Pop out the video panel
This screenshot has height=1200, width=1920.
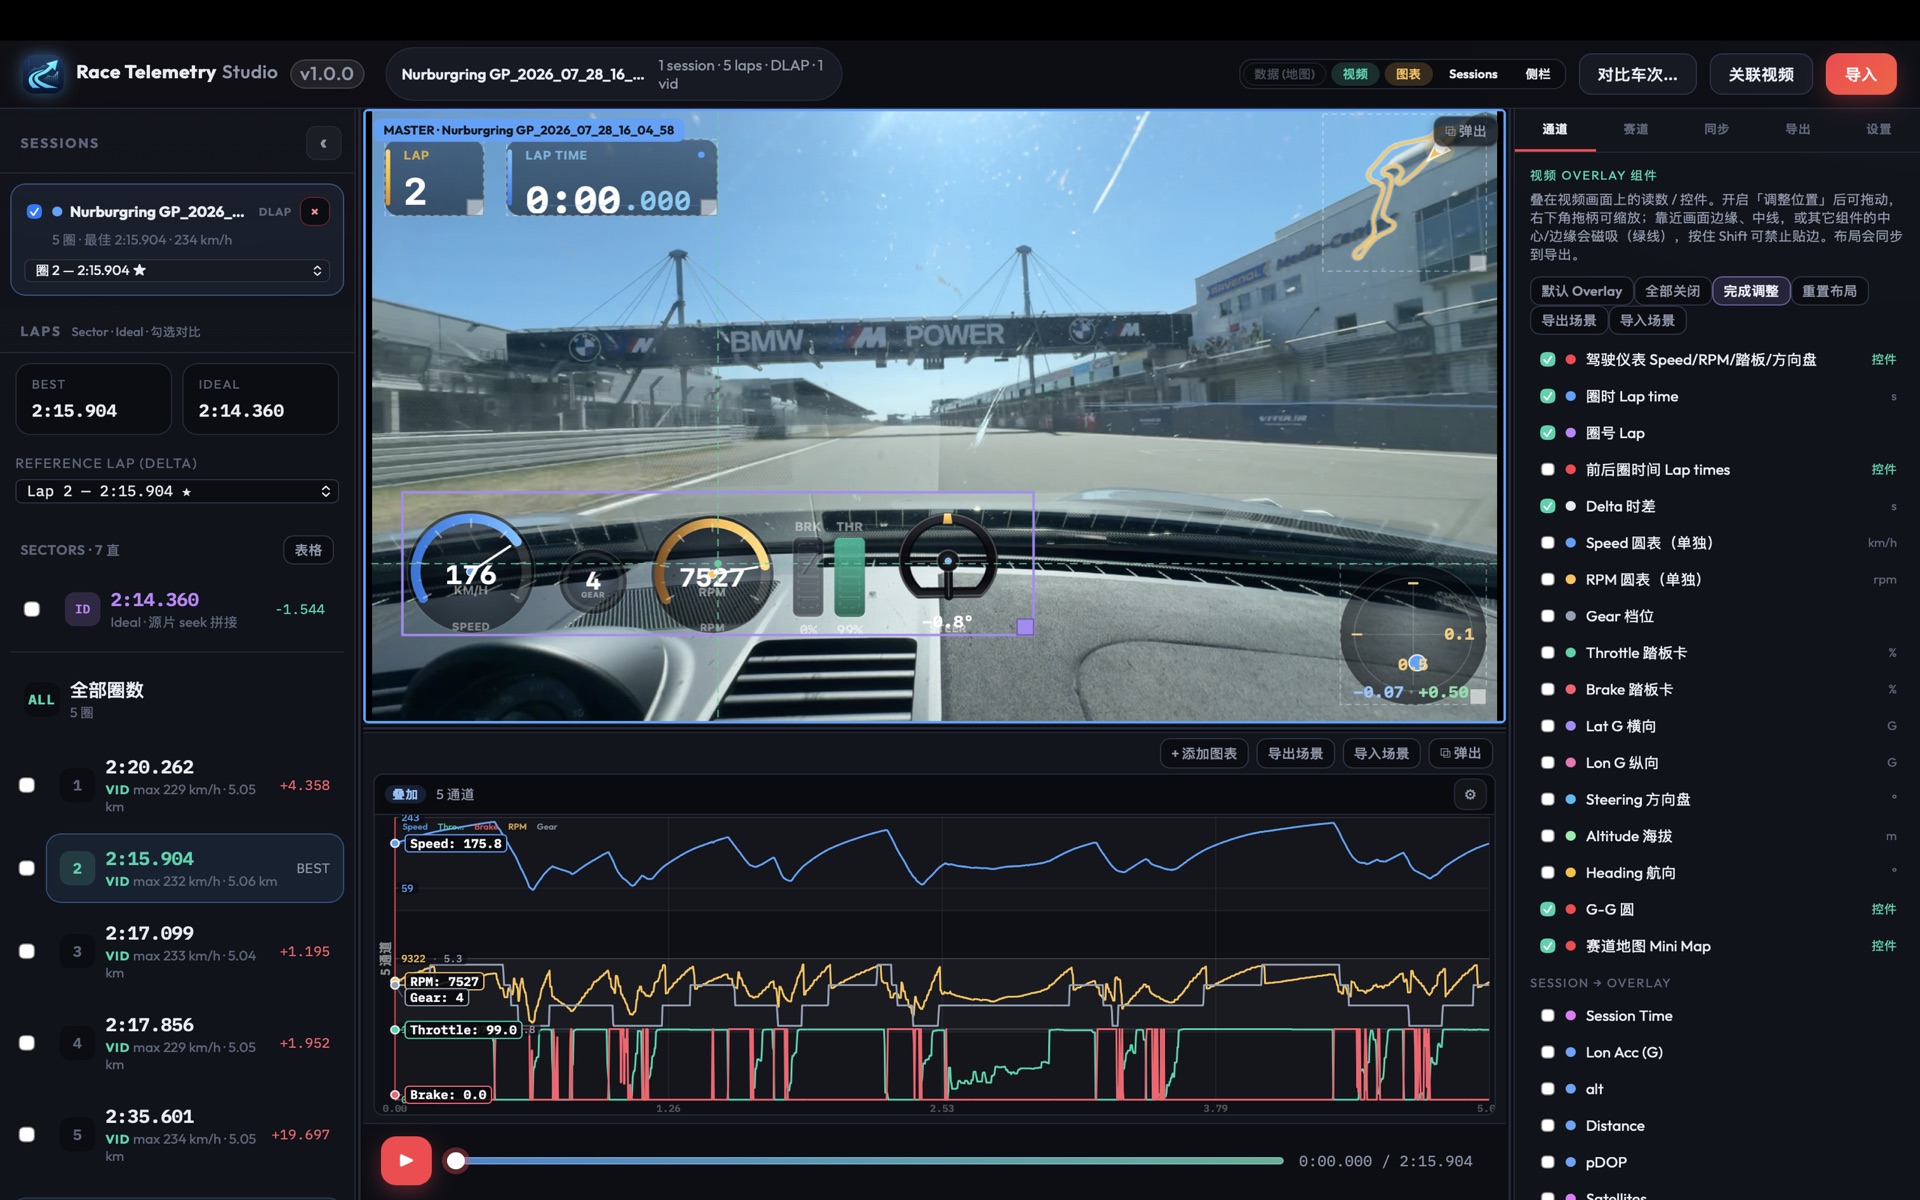1466,131
